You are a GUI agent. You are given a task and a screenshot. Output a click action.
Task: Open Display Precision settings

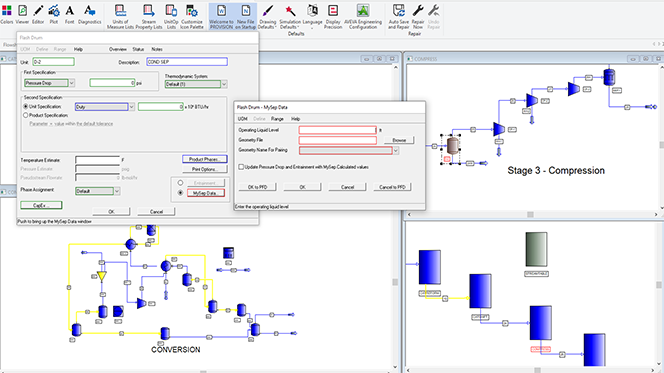pos(333,17)
